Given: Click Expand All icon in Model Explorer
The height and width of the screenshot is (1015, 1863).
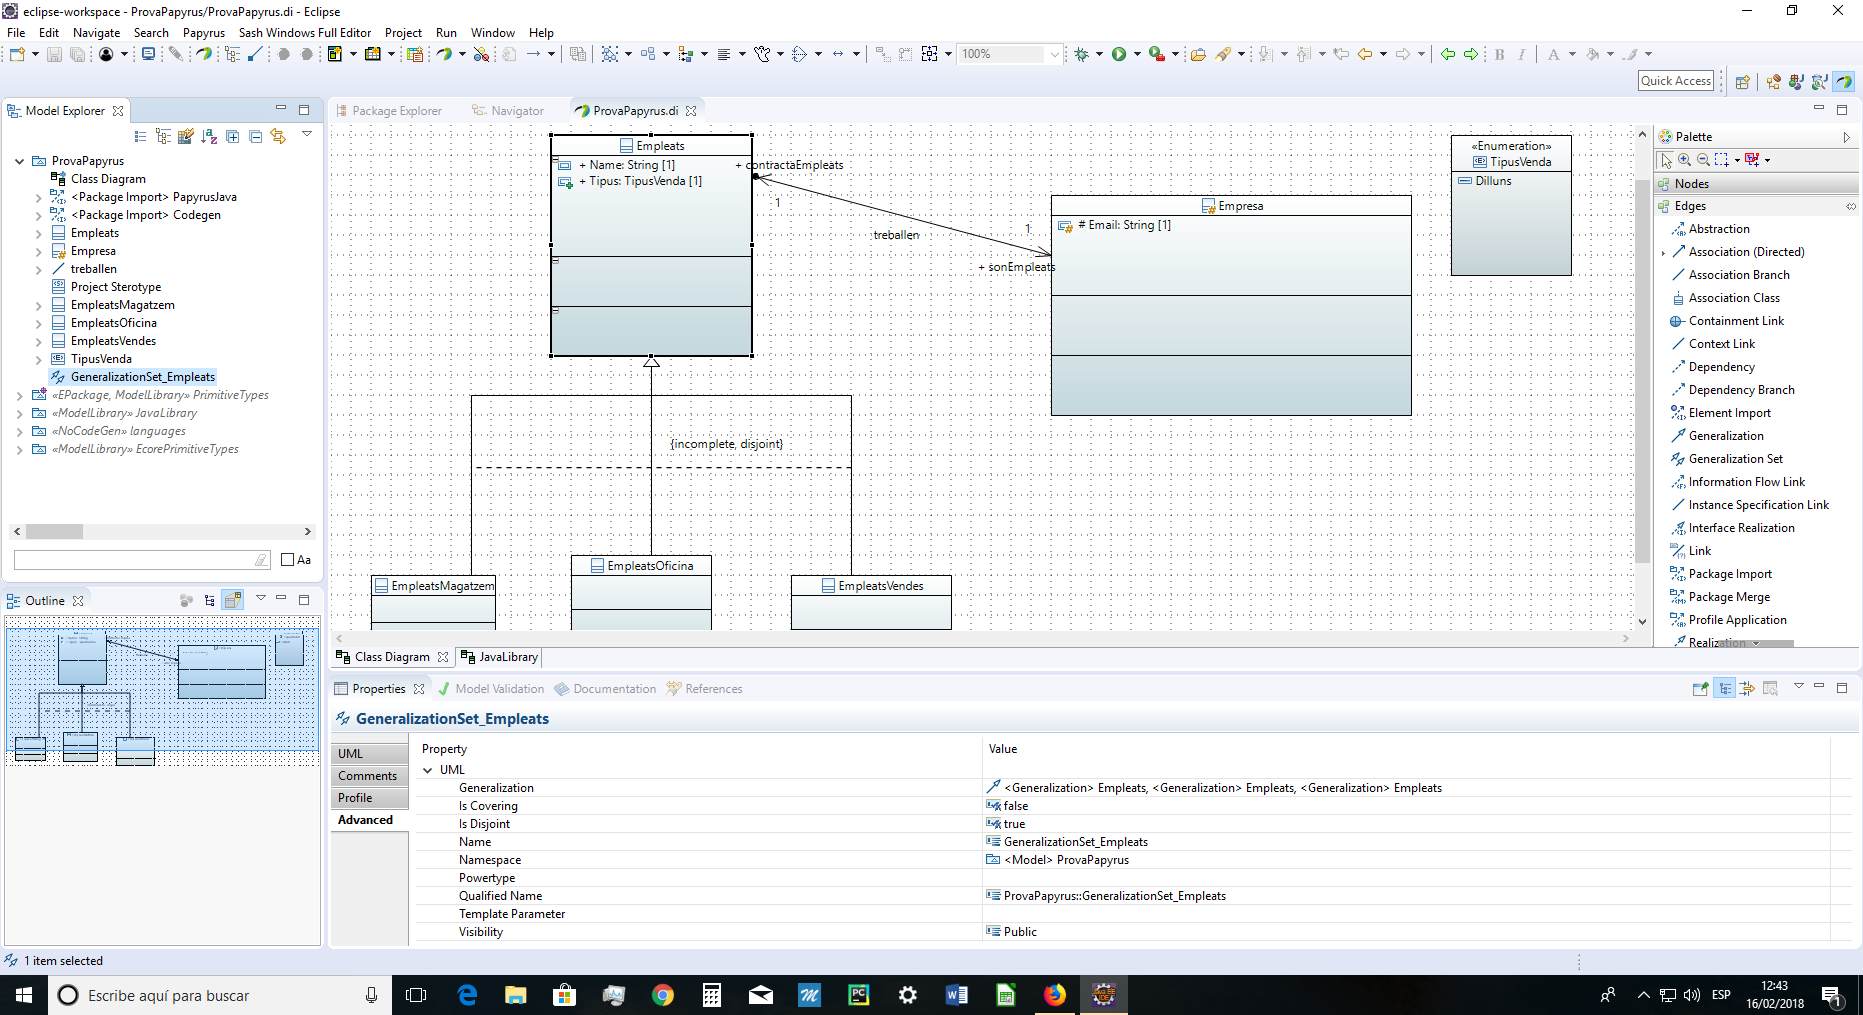Looking at the screenshot, I should pos(232,136).
